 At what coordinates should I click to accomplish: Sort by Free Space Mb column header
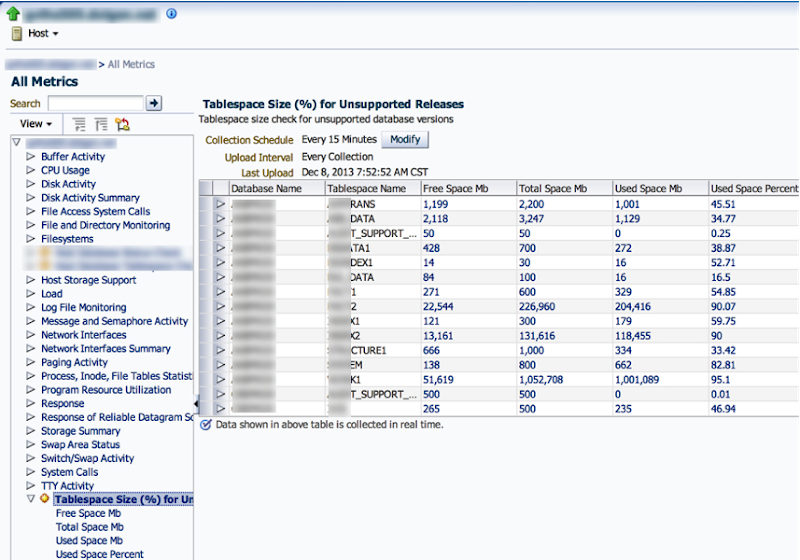[x=468, y=189]
